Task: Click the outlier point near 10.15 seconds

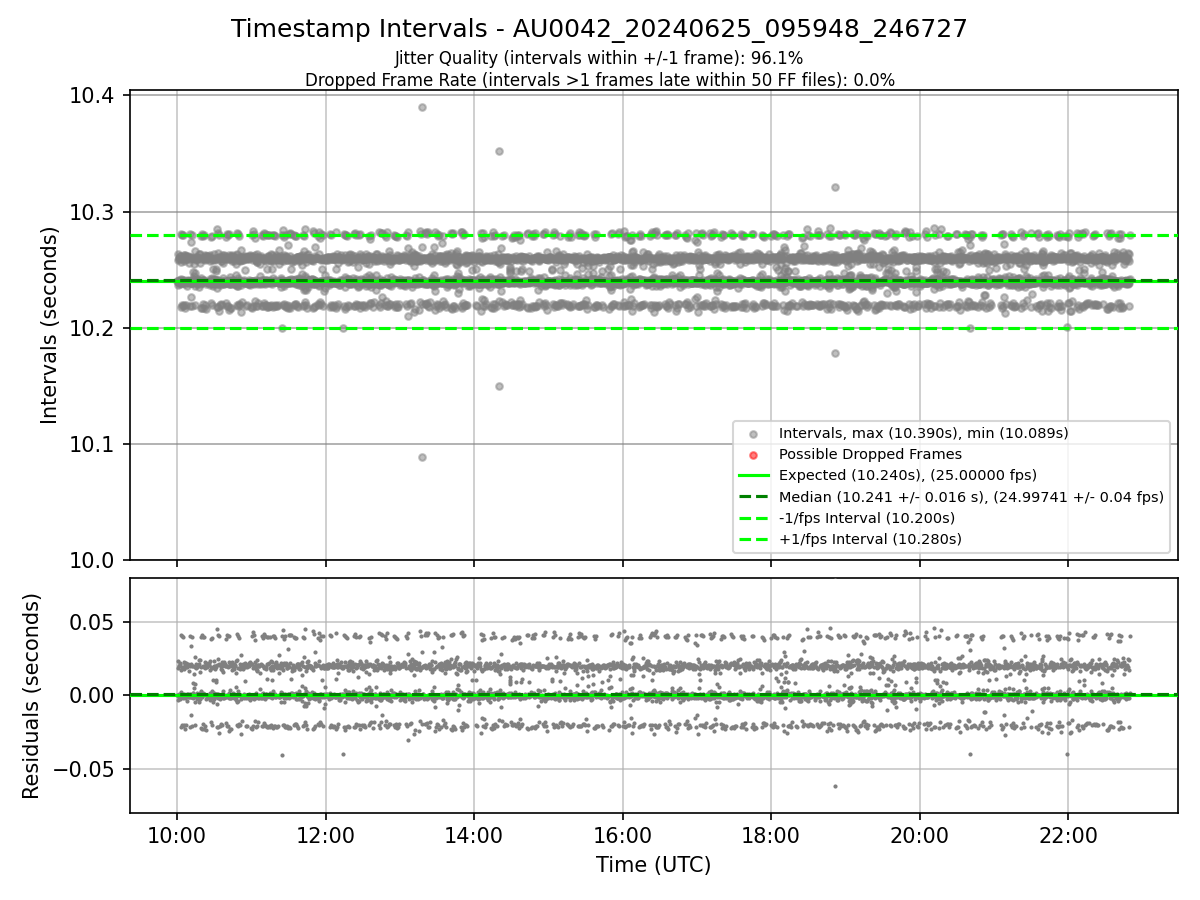Action: click(499, 386)
